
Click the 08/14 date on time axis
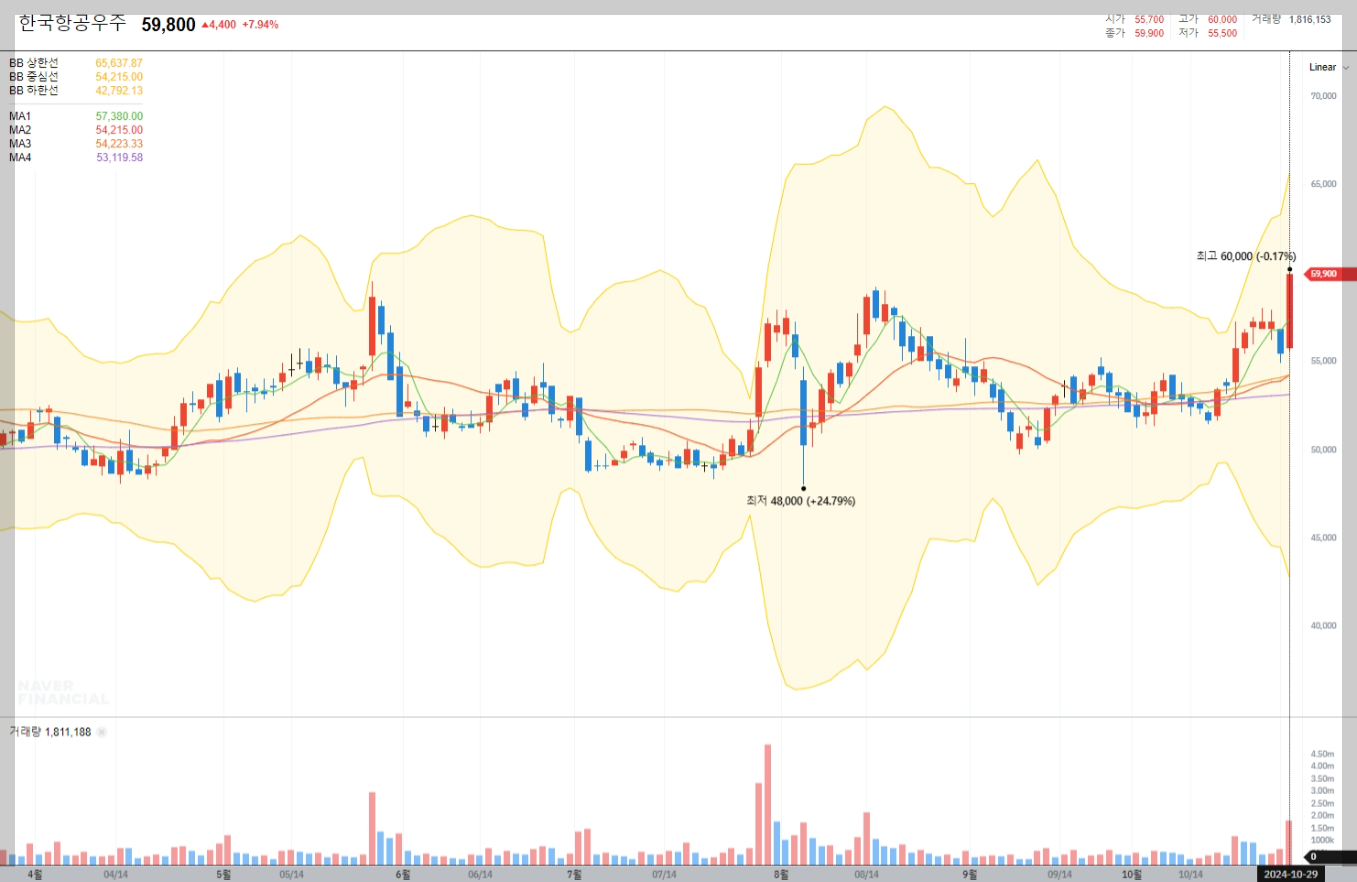867,874
